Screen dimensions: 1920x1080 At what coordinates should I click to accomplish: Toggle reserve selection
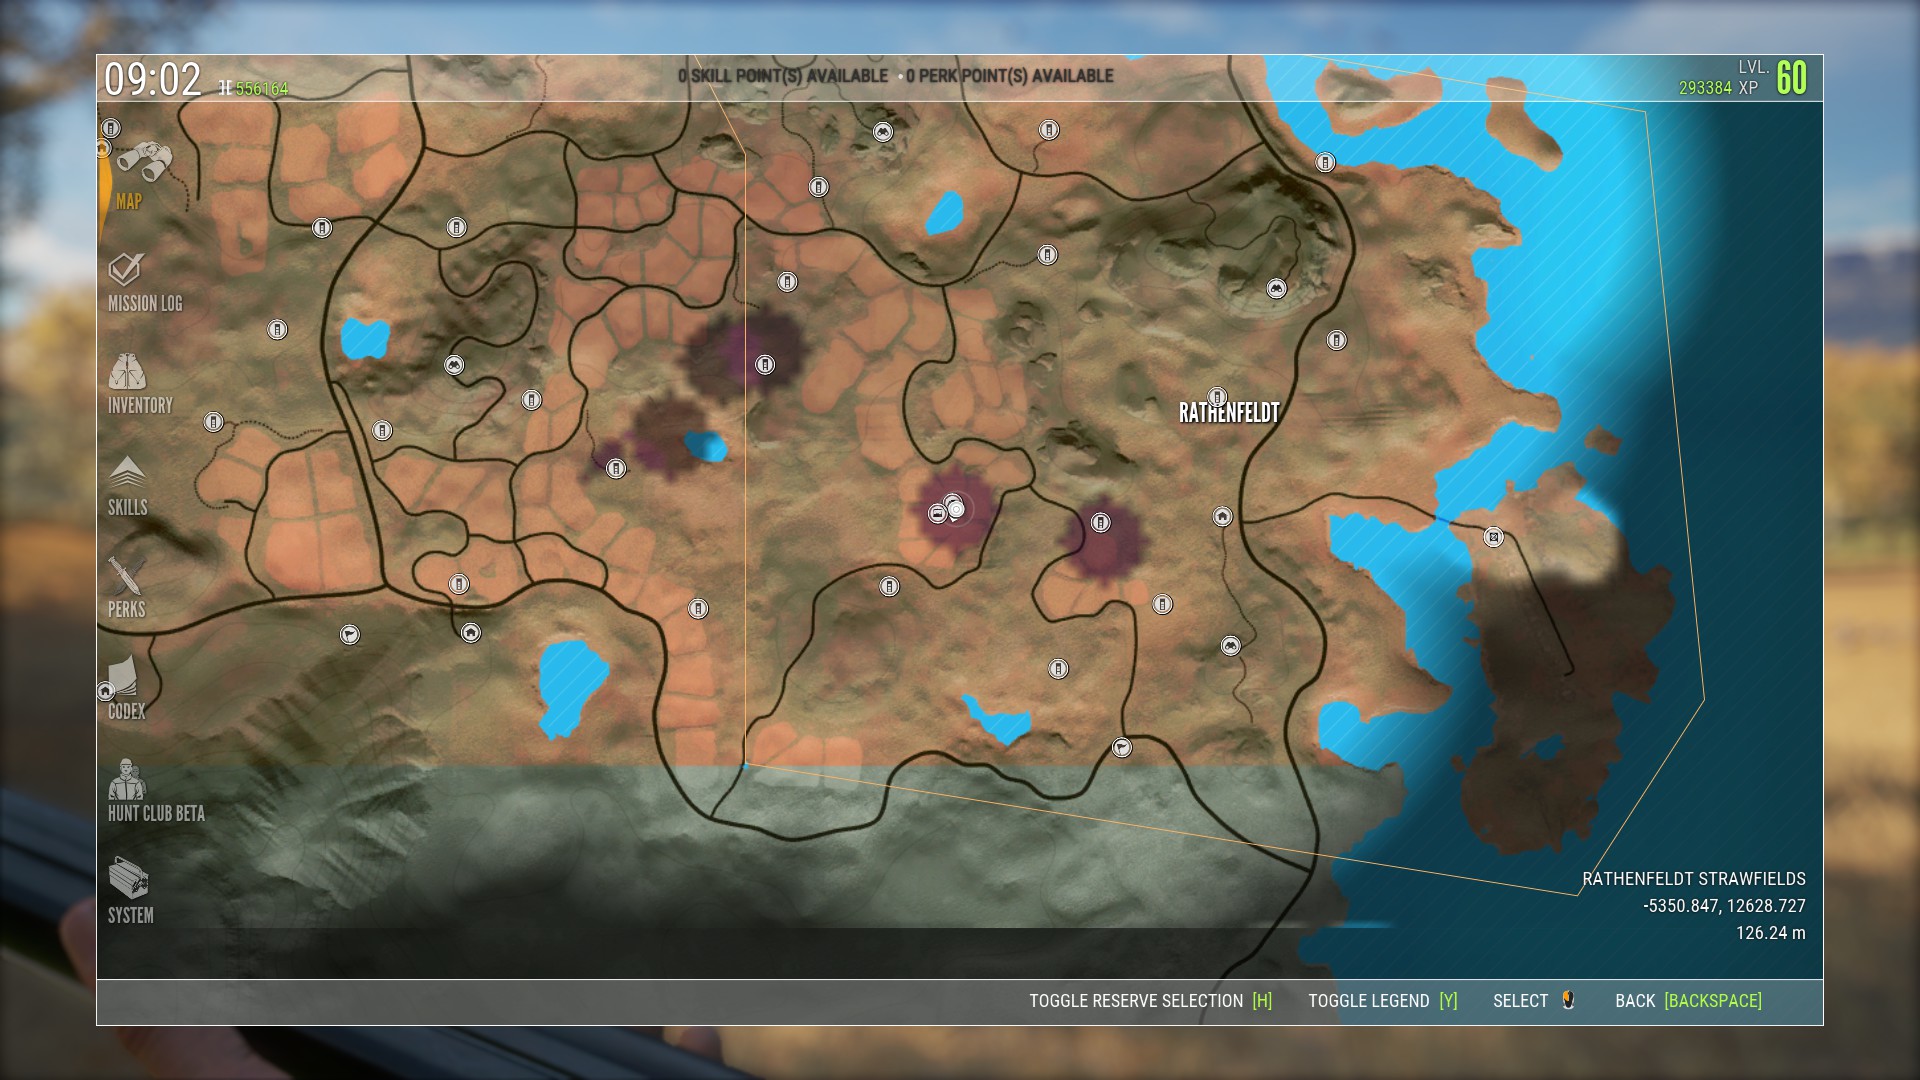(1150, 1001)
